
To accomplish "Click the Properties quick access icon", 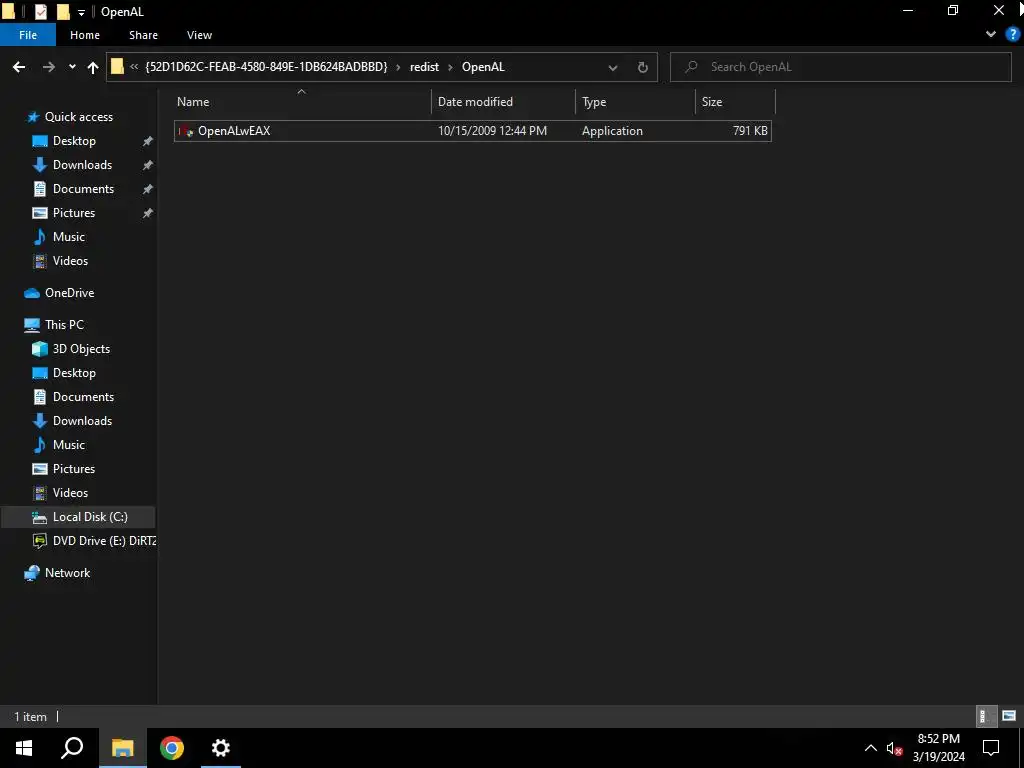I will coord(40,12).
